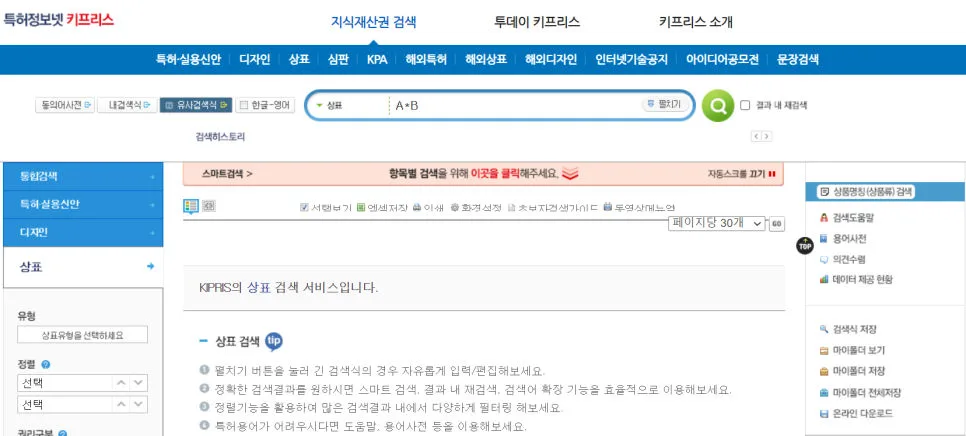The width and height of the screenshot is (966, 436).
Task: Open 데이터 제공 현황 chart link
Action: (856, 279)
